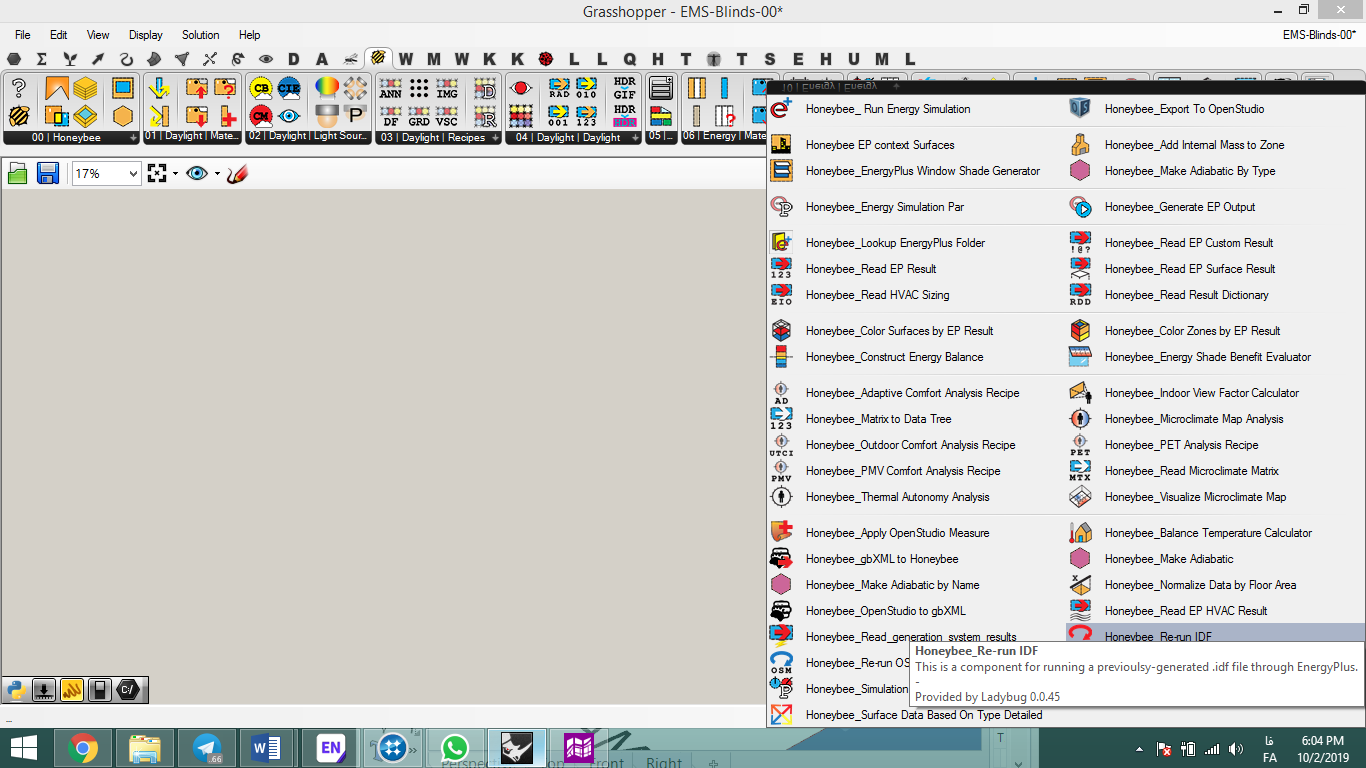
Task: Choose the CIE sky component icon
Action: coord(289,88)
